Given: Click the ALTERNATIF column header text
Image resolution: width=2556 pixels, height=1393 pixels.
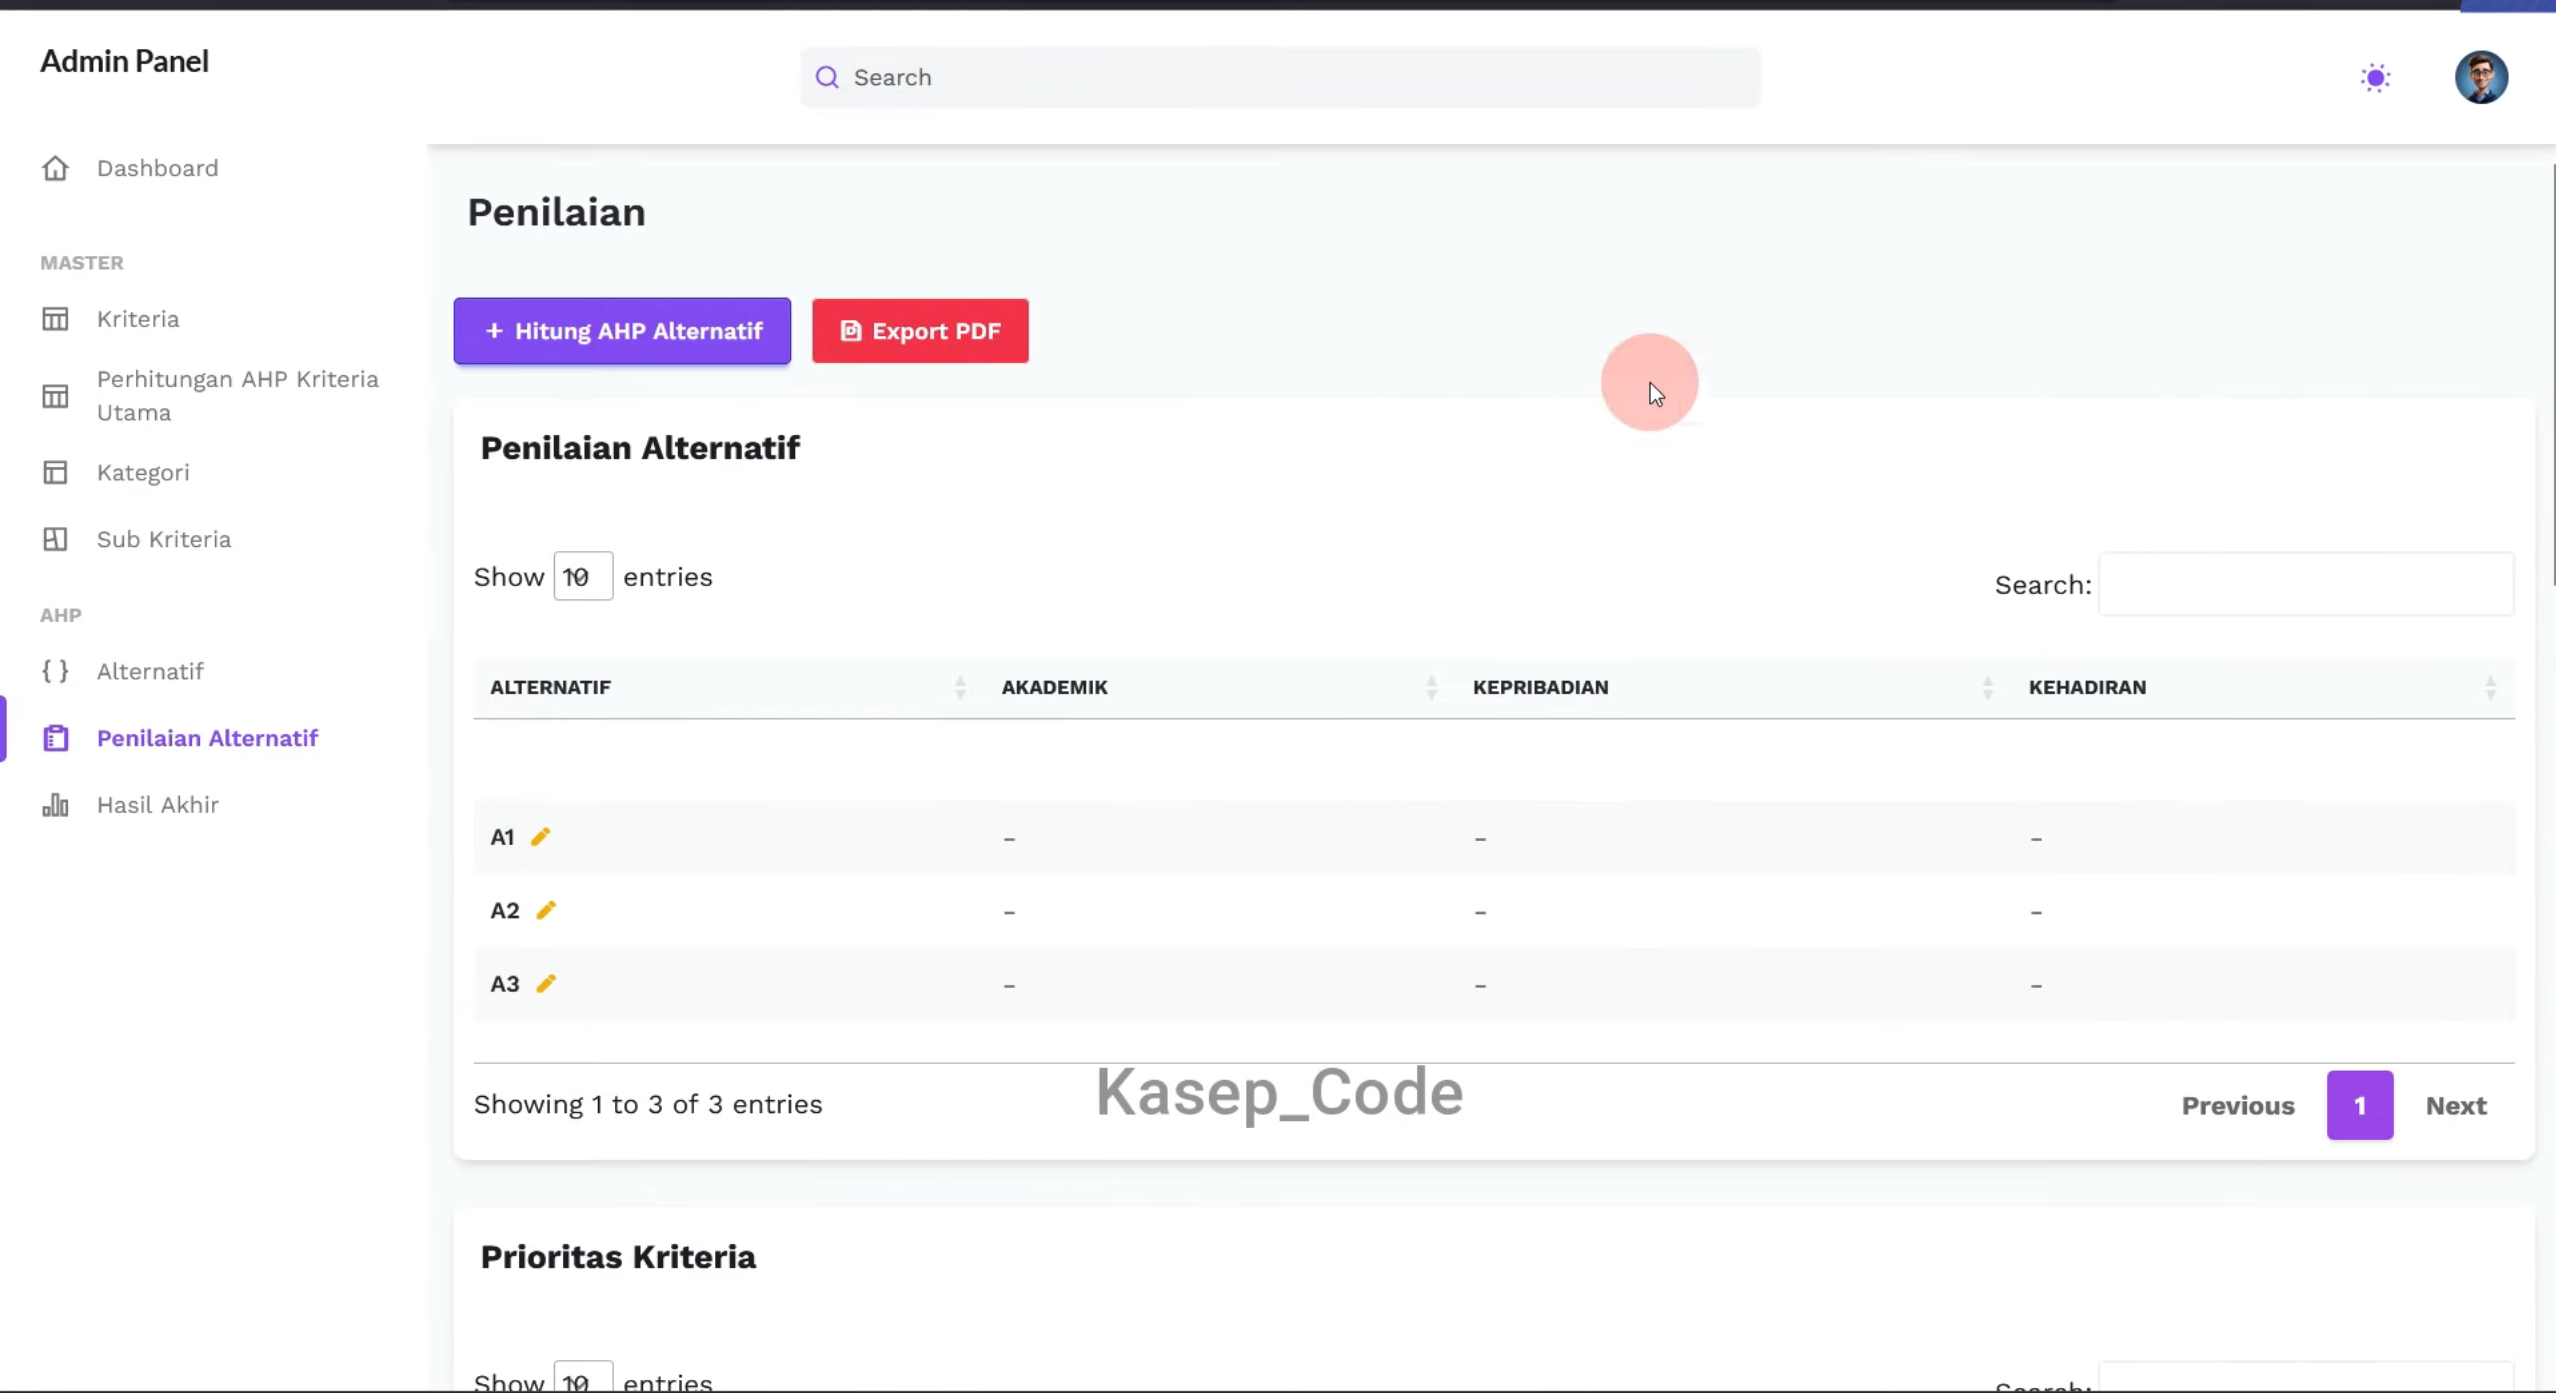Looking at the screenshot, I should click(550, 687).
